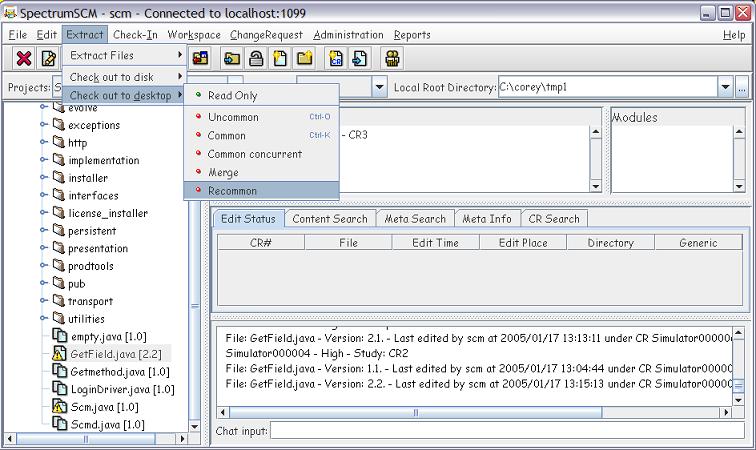
Task: Click the open padlock unlock toolbar icon
Action: pyautogui.click(x=256, y=58)
